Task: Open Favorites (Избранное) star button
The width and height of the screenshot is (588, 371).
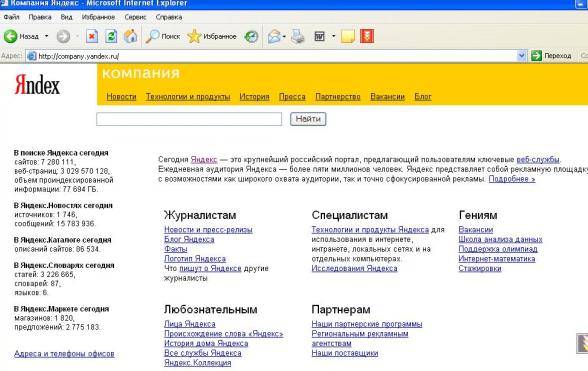Action: (212, 36)
